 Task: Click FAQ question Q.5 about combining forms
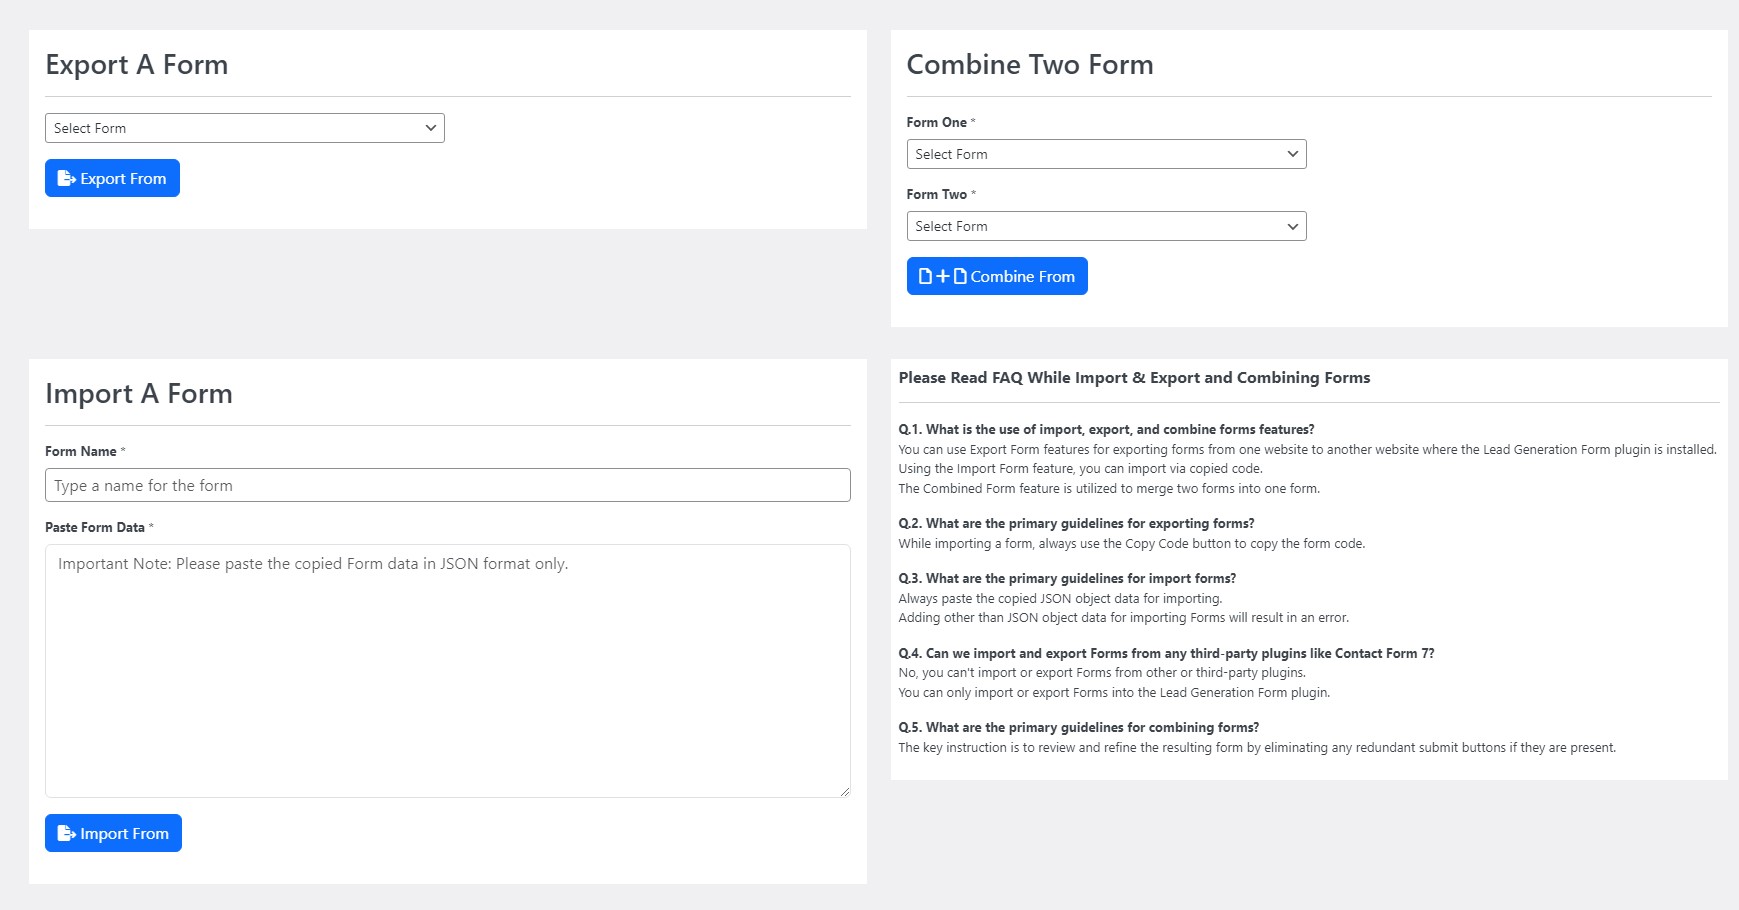[x=1078, y=728]
